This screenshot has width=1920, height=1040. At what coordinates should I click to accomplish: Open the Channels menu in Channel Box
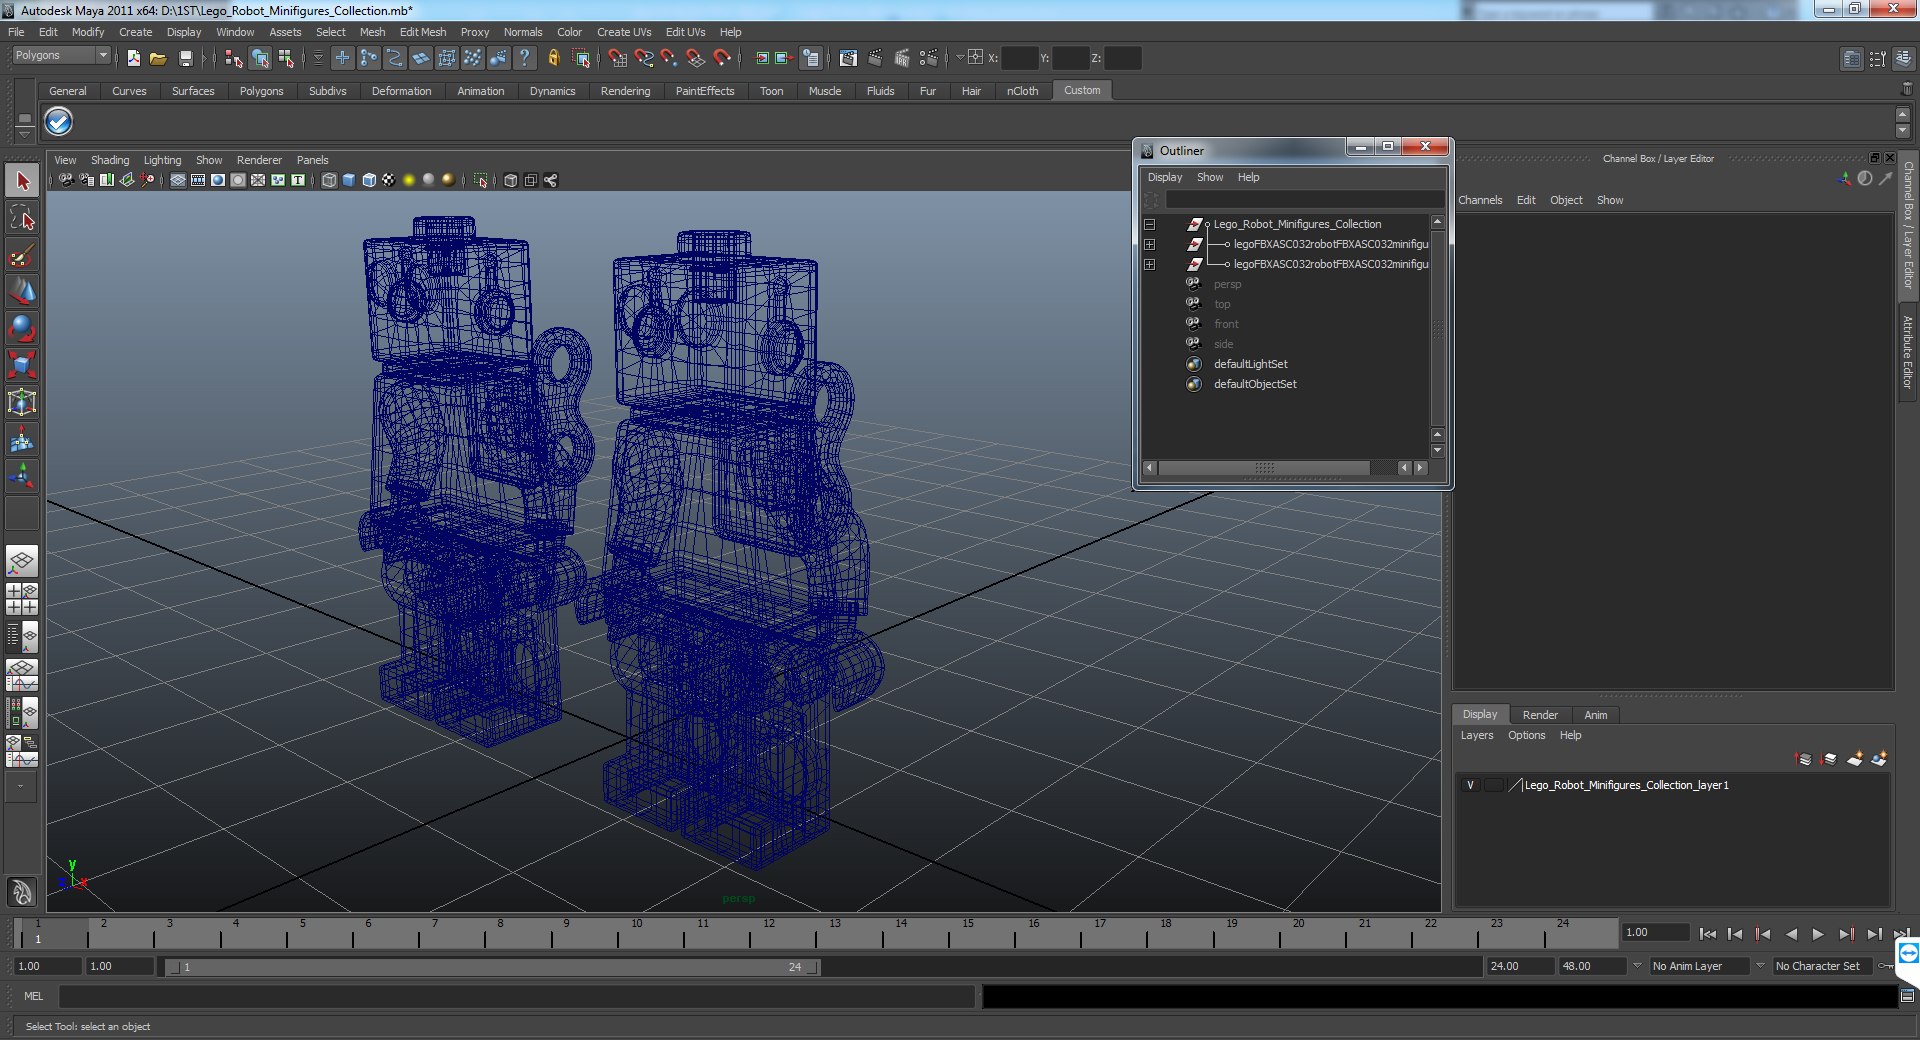point(1480,200)
